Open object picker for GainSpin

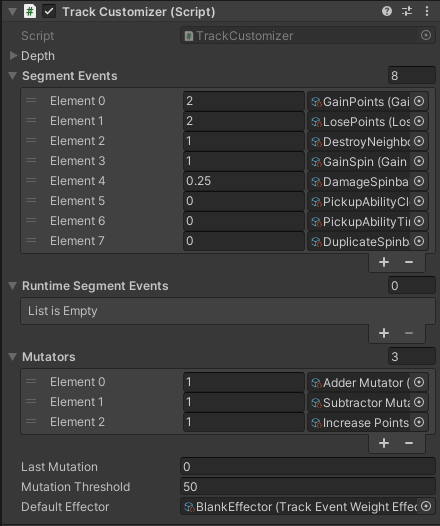[x=419, y=161]
